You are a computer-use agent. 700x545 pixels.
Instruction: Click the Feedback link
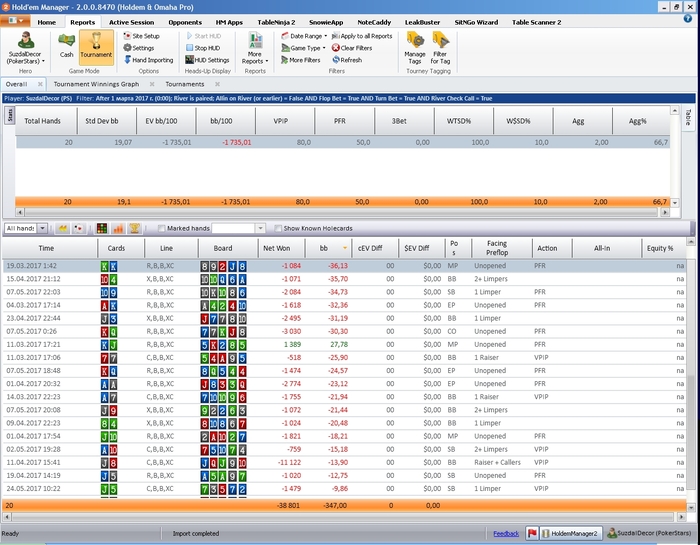pyautogui.click(x=506, y=533)
